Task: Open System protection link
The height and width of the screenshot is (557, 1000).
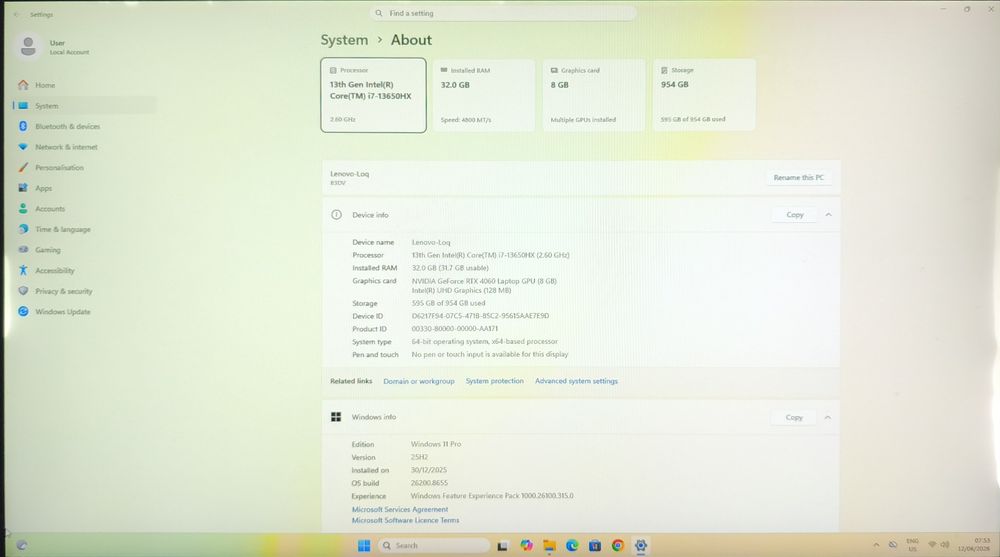Action: pyautogui.click(x=494, y=381)
